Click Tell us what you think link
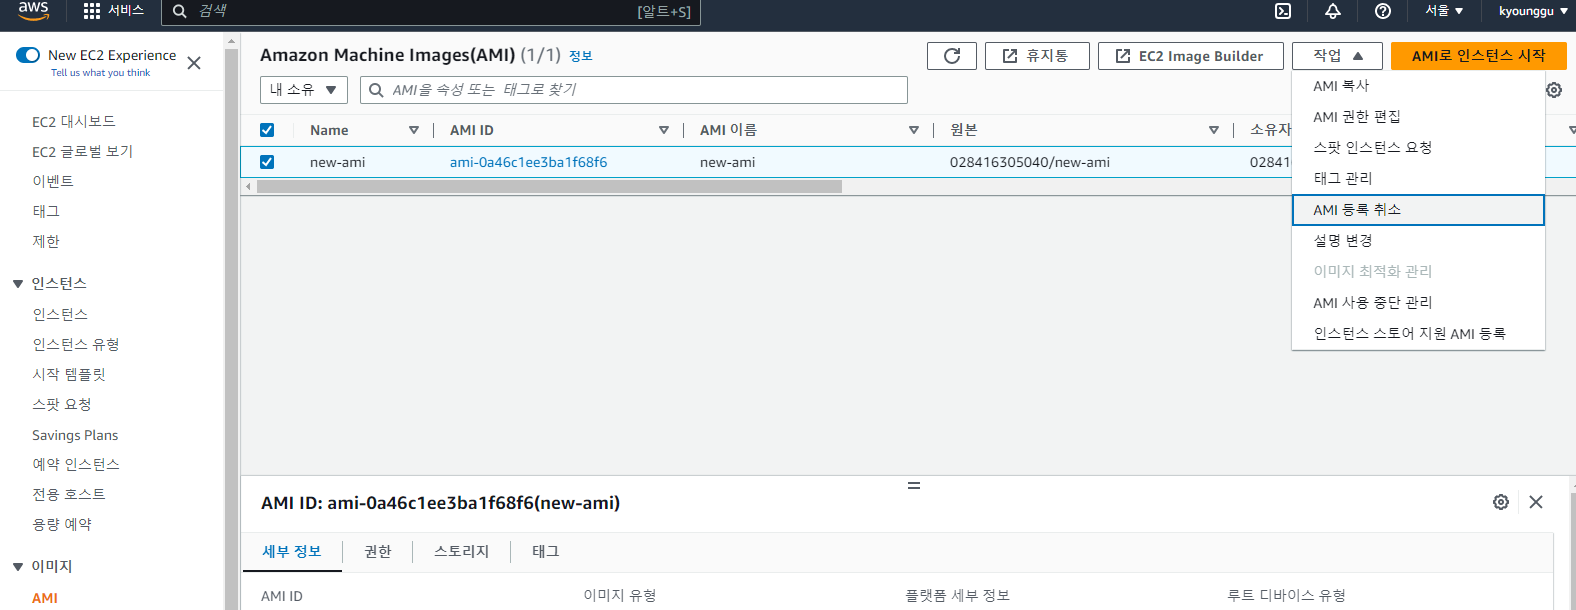This screenshot has height=610, width=1576. [100, 73]
